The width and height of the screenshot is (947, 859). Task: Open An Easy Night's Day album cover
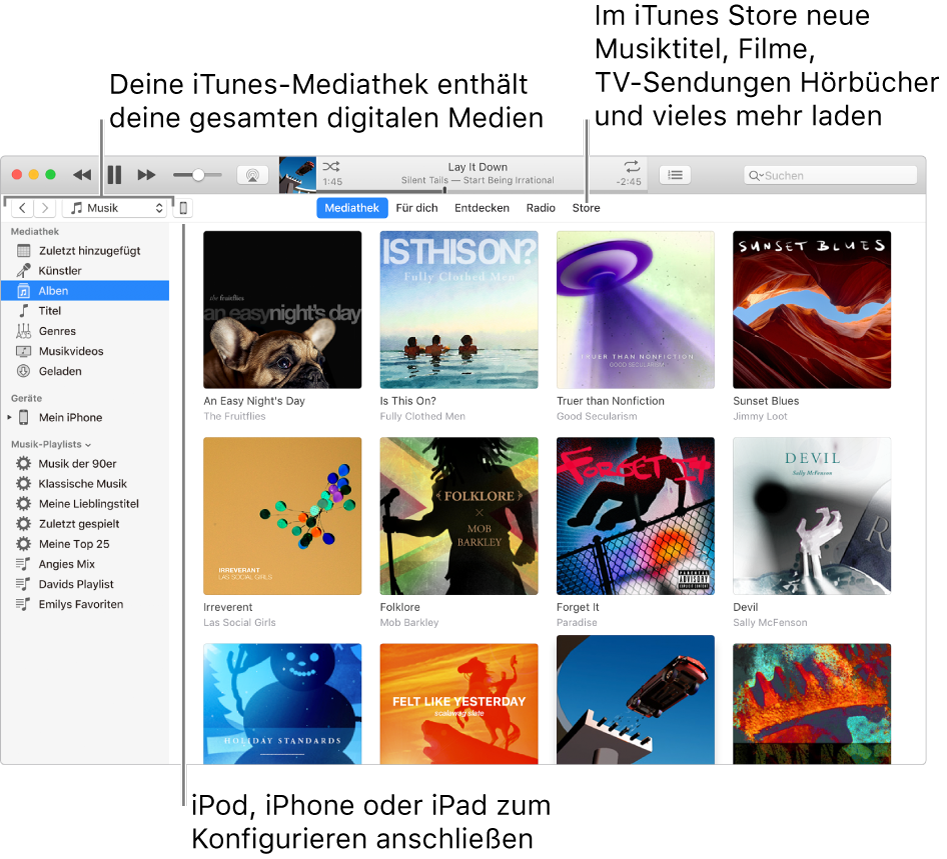coord(282,310)
